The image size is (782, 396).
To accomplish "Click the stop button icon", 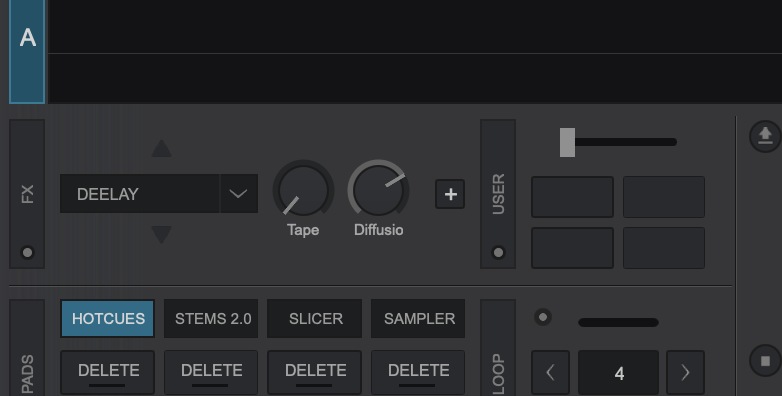I will tap(765, 361).
